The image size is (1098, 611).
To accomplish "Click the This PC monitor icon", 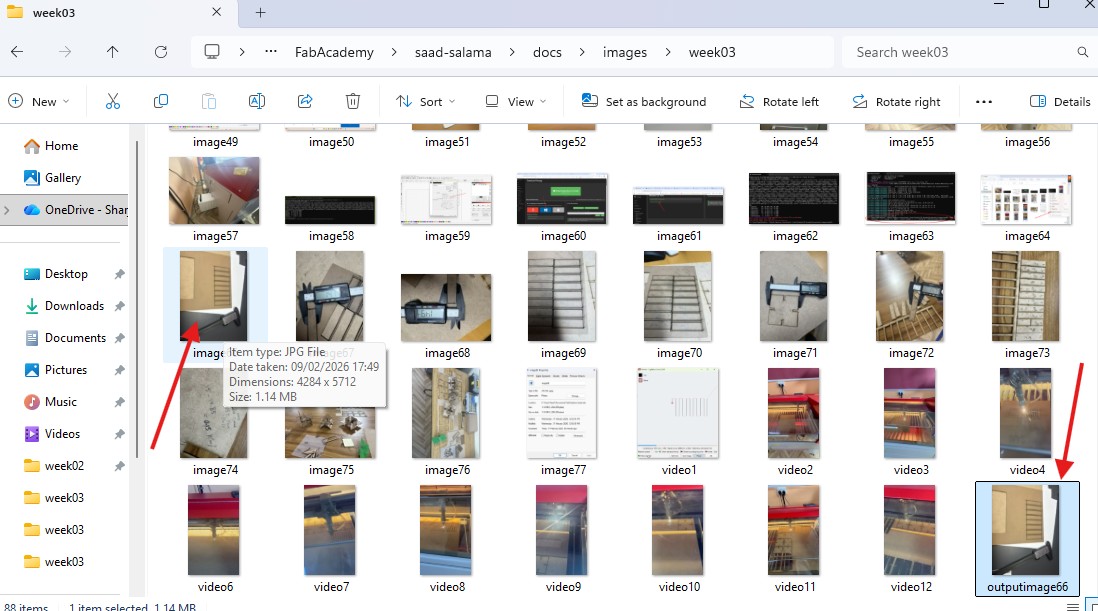I will (x=211, y=52).
